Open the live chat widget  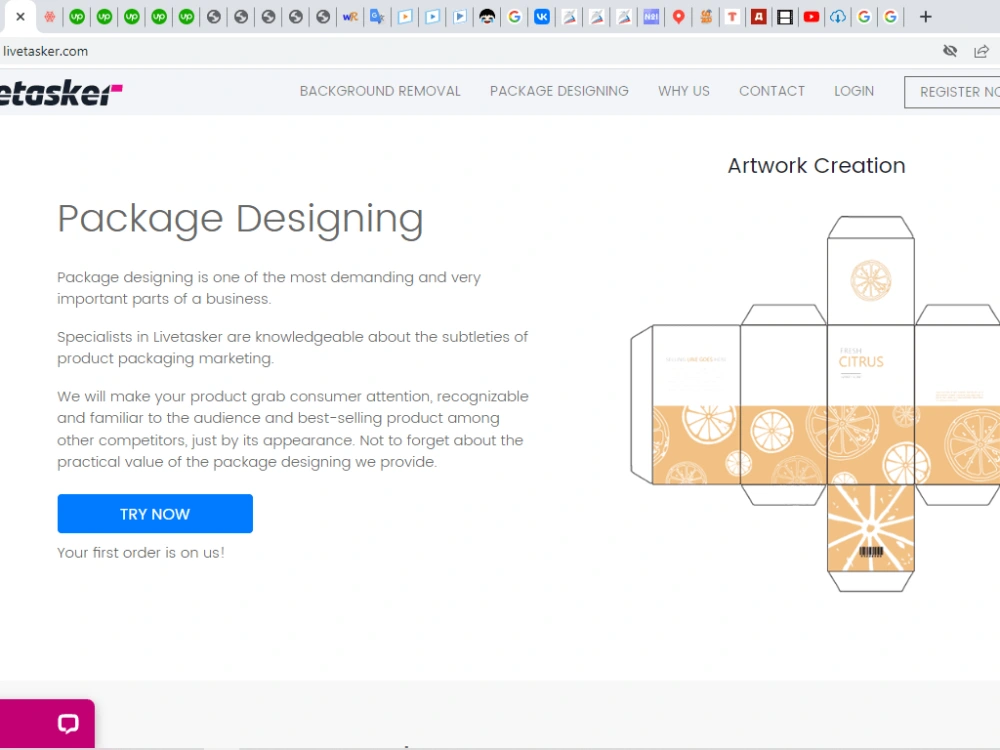[47, 723]
